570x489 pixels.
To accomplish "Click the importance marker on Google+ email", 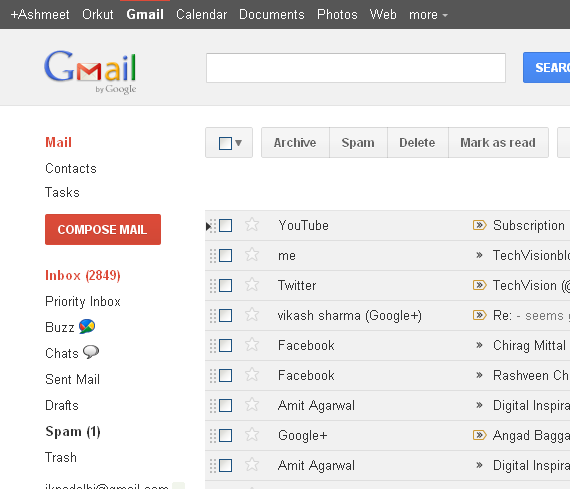I will point(479,435).
